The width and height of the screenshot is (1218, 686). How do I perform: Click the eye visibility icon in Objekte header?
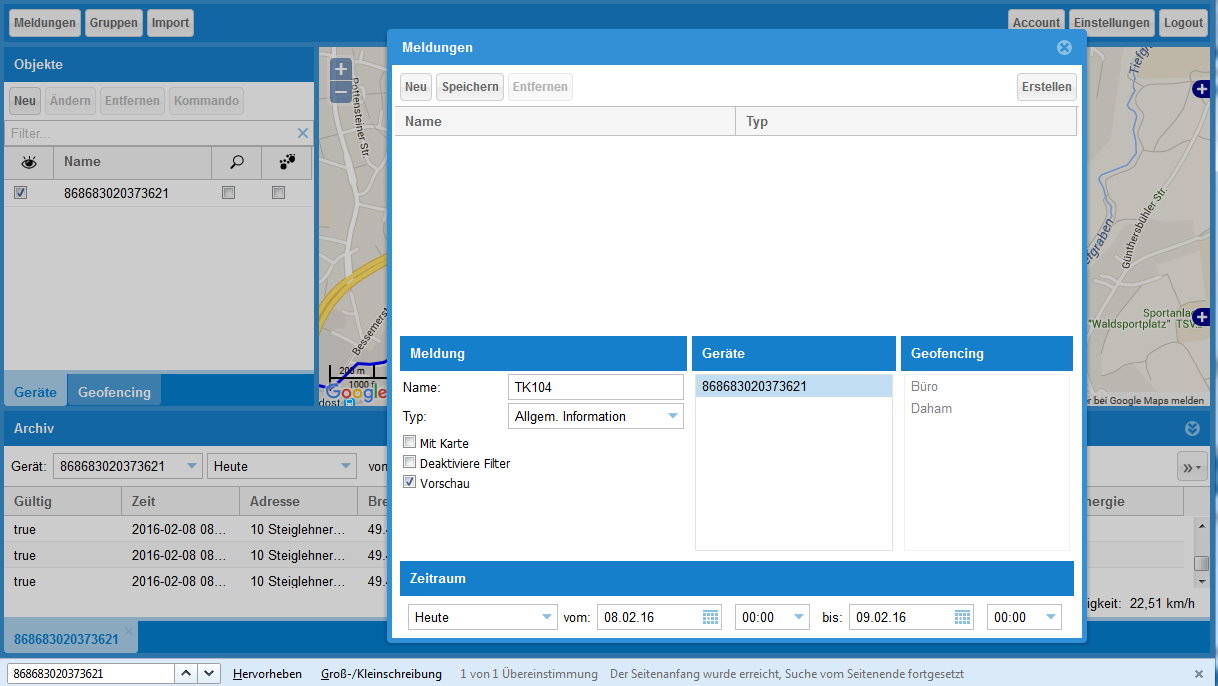[28, 163]
